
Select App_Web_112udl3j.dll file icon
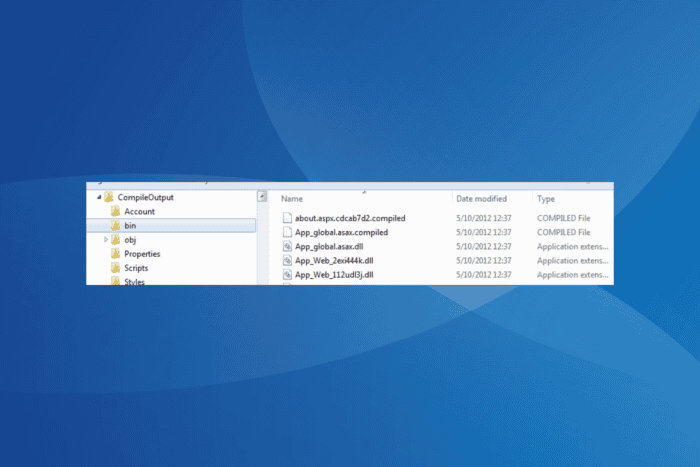tap(287, 275)
